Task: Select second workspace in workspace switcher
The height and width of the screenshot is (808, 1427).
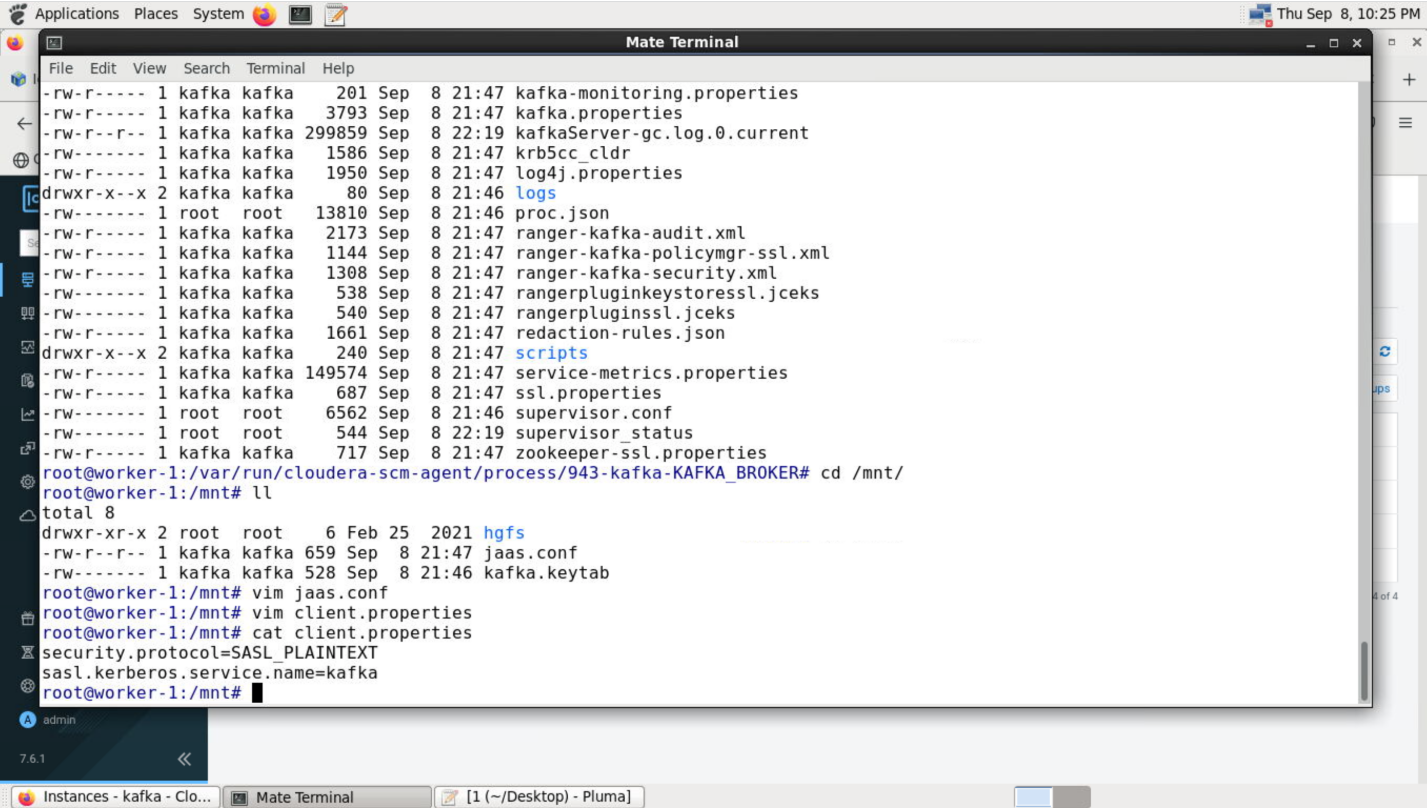Action: (1071, 797)
